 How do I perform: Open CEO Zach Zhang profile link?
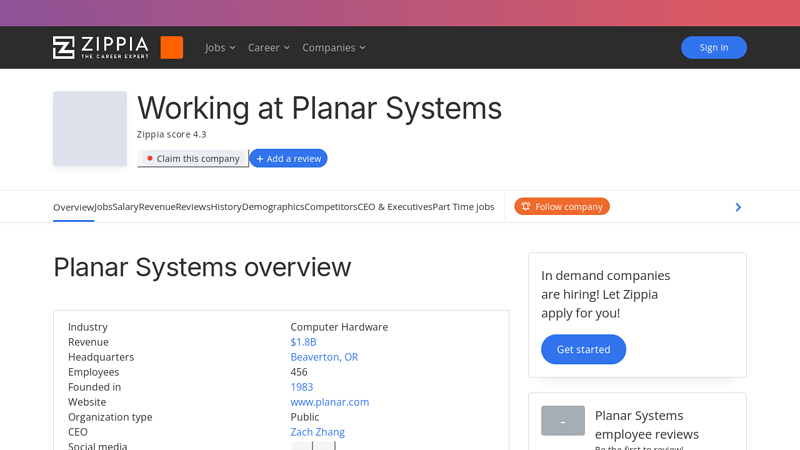(x=317, y=432)
